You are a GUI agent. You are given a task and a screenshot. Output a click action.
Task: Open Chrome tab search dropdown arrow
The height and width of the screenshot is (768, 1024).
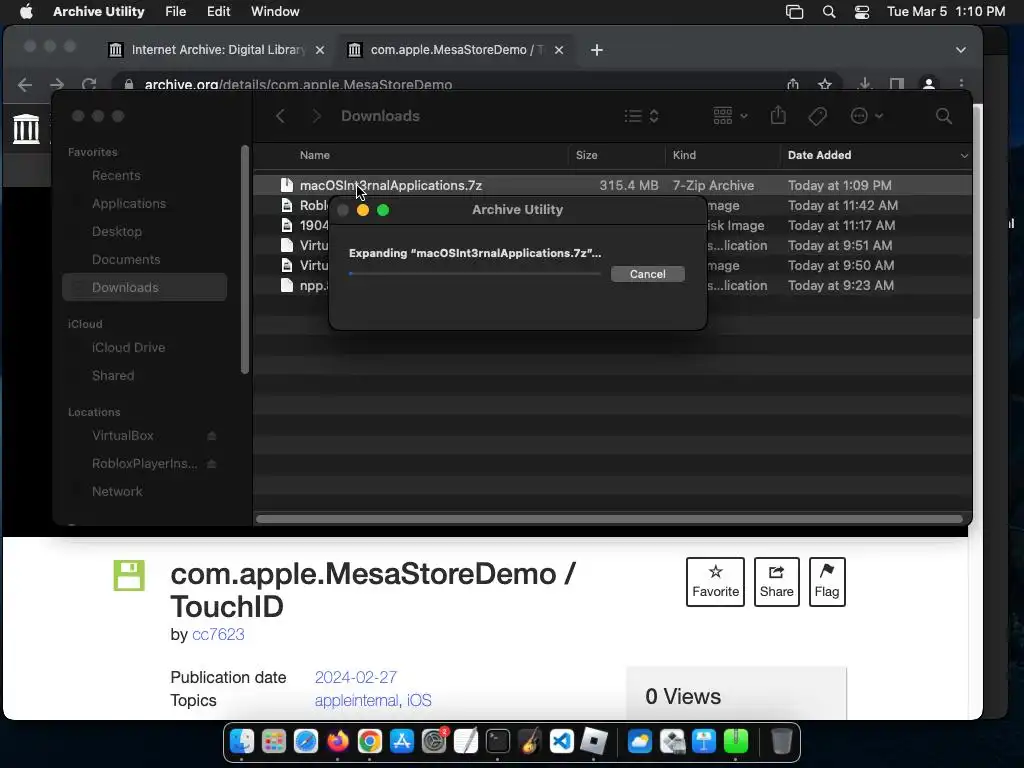pos(961,50)
